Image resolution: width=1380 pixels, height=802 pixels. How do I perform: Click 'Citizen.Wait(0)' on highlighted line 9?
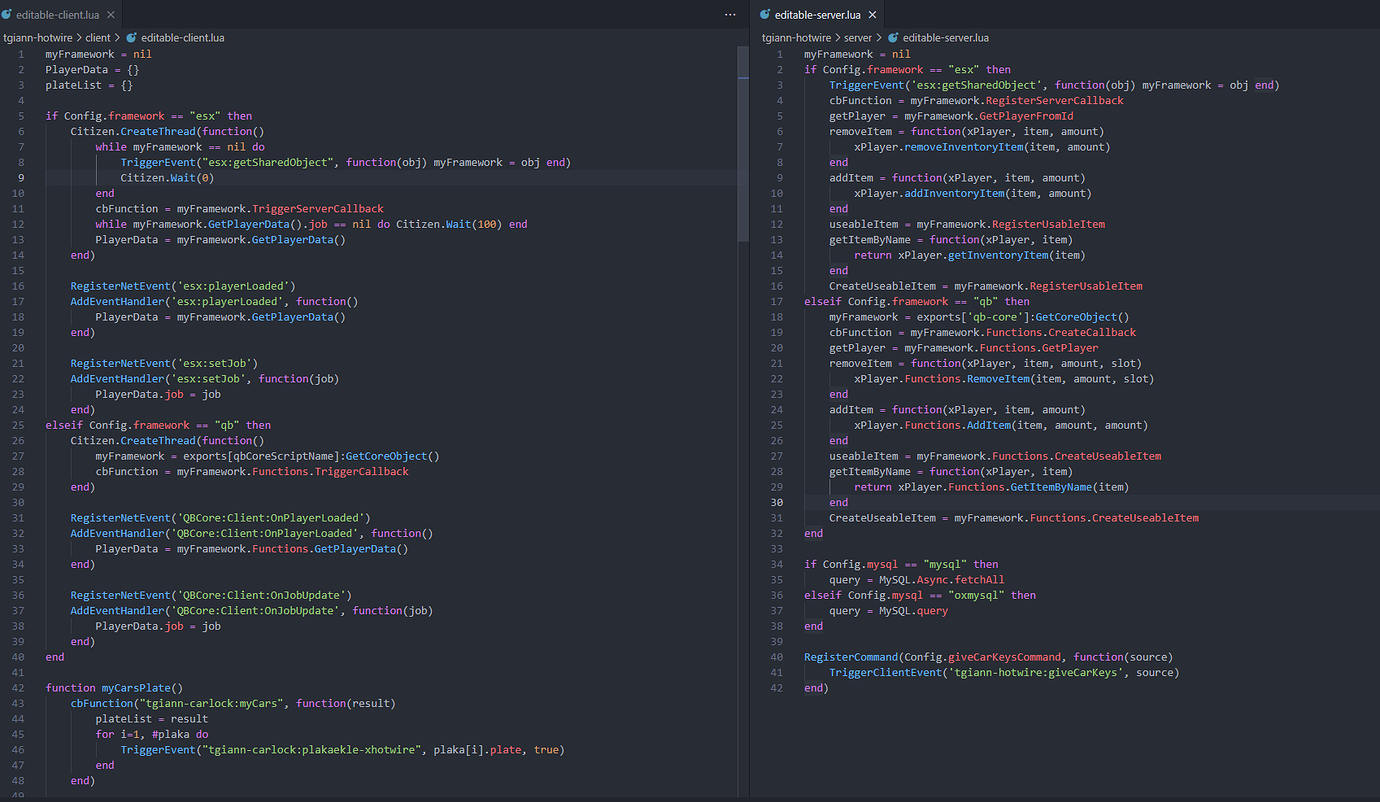[167, 178]
